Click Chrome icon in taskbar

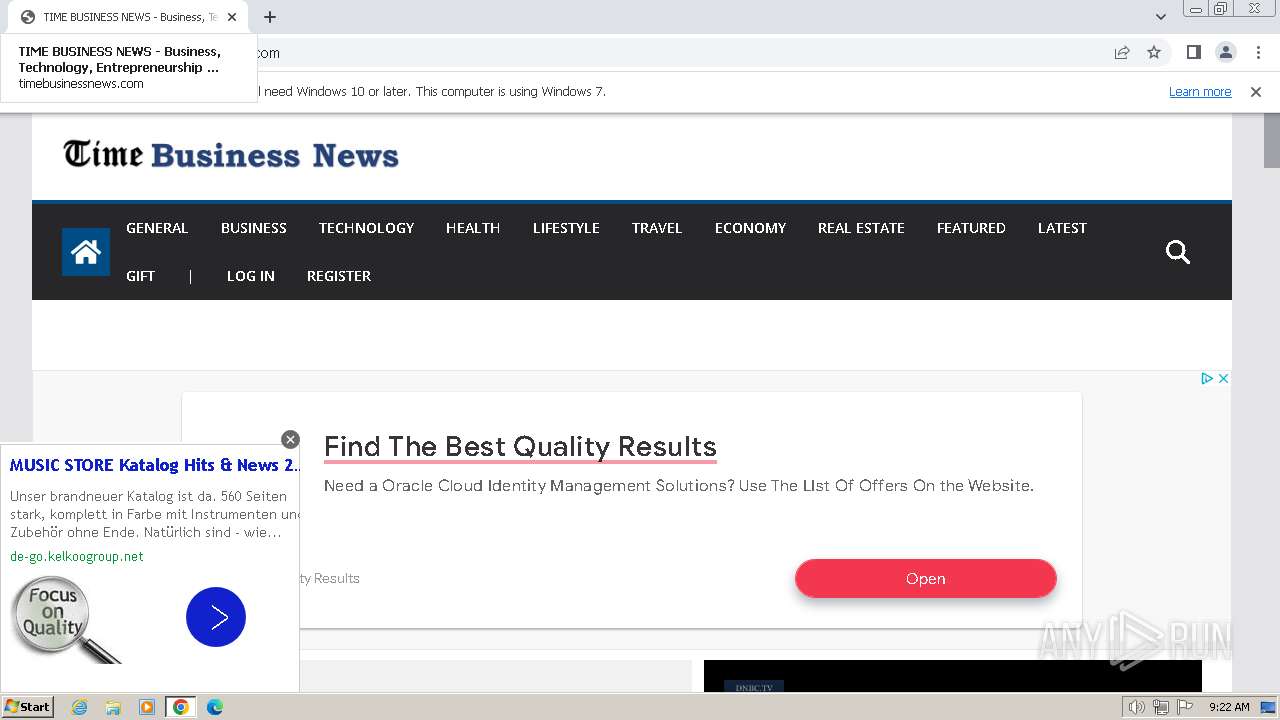point(181,707)
